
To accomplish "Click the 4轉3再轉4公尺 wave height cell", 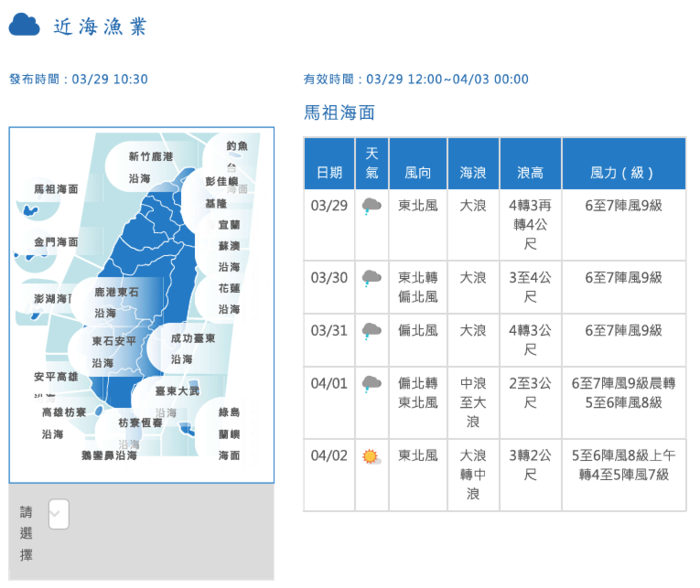I will click(x=530, y=225).
